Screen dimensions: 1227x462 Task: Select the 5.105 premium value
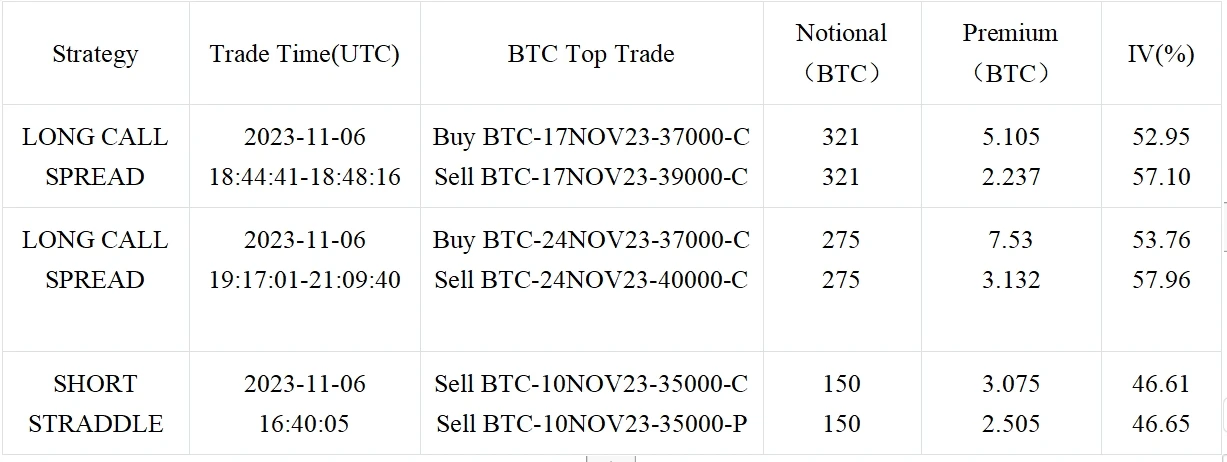click(x=1008, y=137)
